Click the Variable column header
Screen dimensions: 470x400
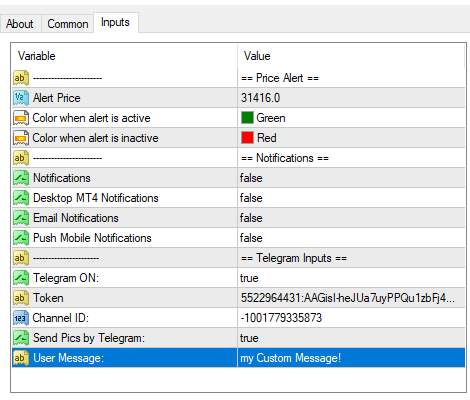pyautogui.click(x=124, y=56)
